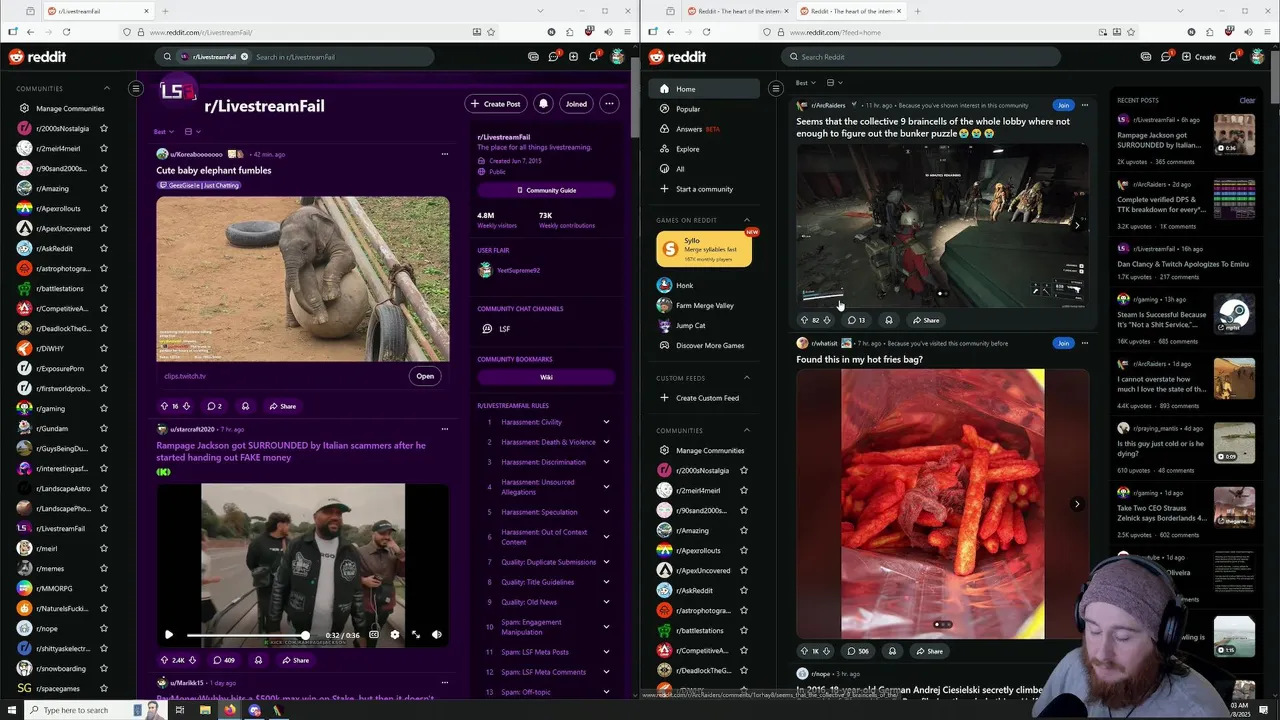Favorite r/2000sNostalgia star in left window
Screen dimensions: 1280x720
click(x=104, y=128)
